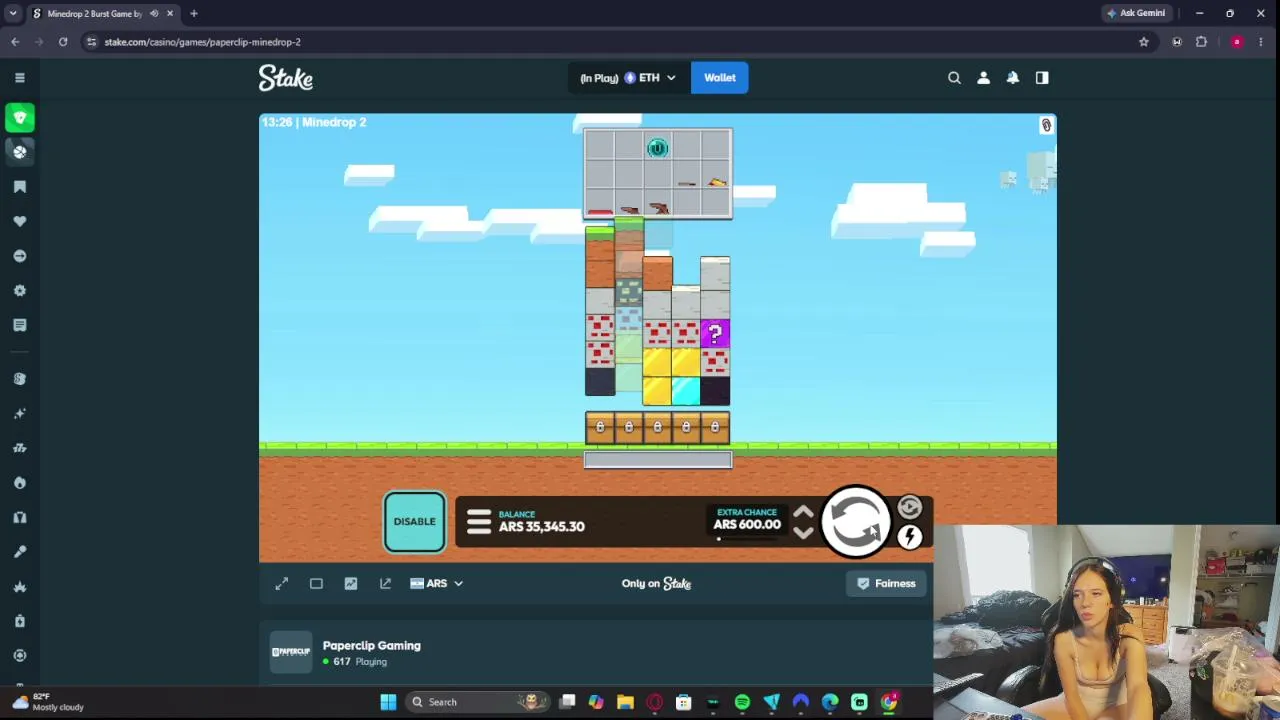The image size is (1280, 720).
Task: Increase the bet with the up arrow
Action: [x=803, y=512]
